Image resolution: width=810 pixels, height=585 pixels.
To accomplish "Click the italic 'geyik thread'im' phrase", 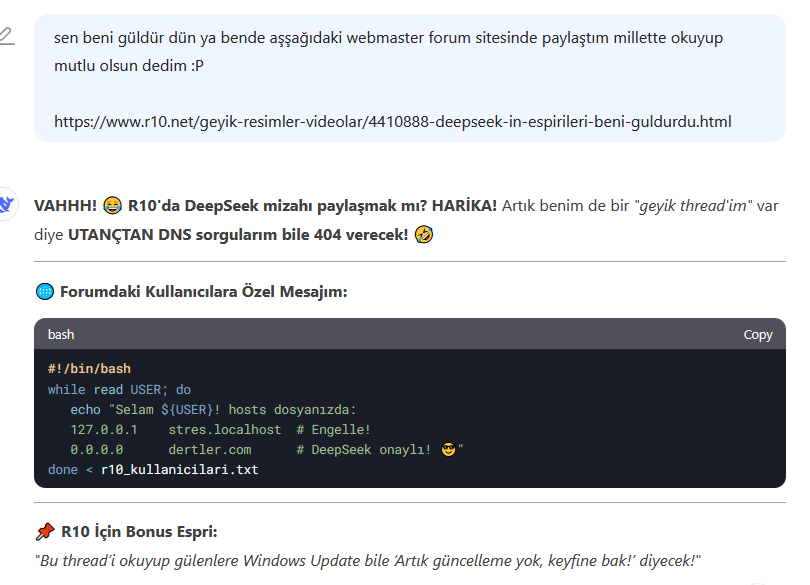I will pyautogui.click(x=693, y=206).
